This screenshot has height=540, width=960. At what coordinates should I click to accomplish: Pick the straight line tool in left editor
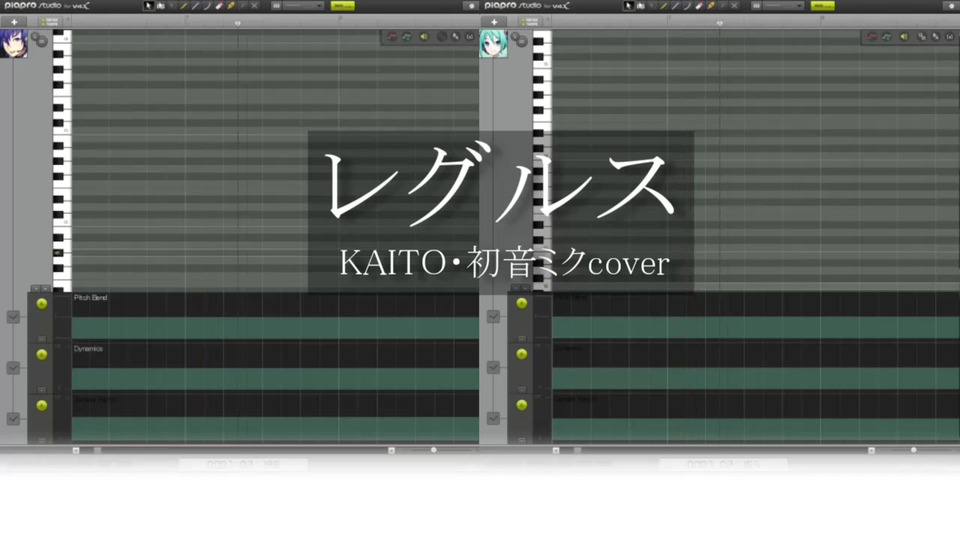tap(195, 6)
